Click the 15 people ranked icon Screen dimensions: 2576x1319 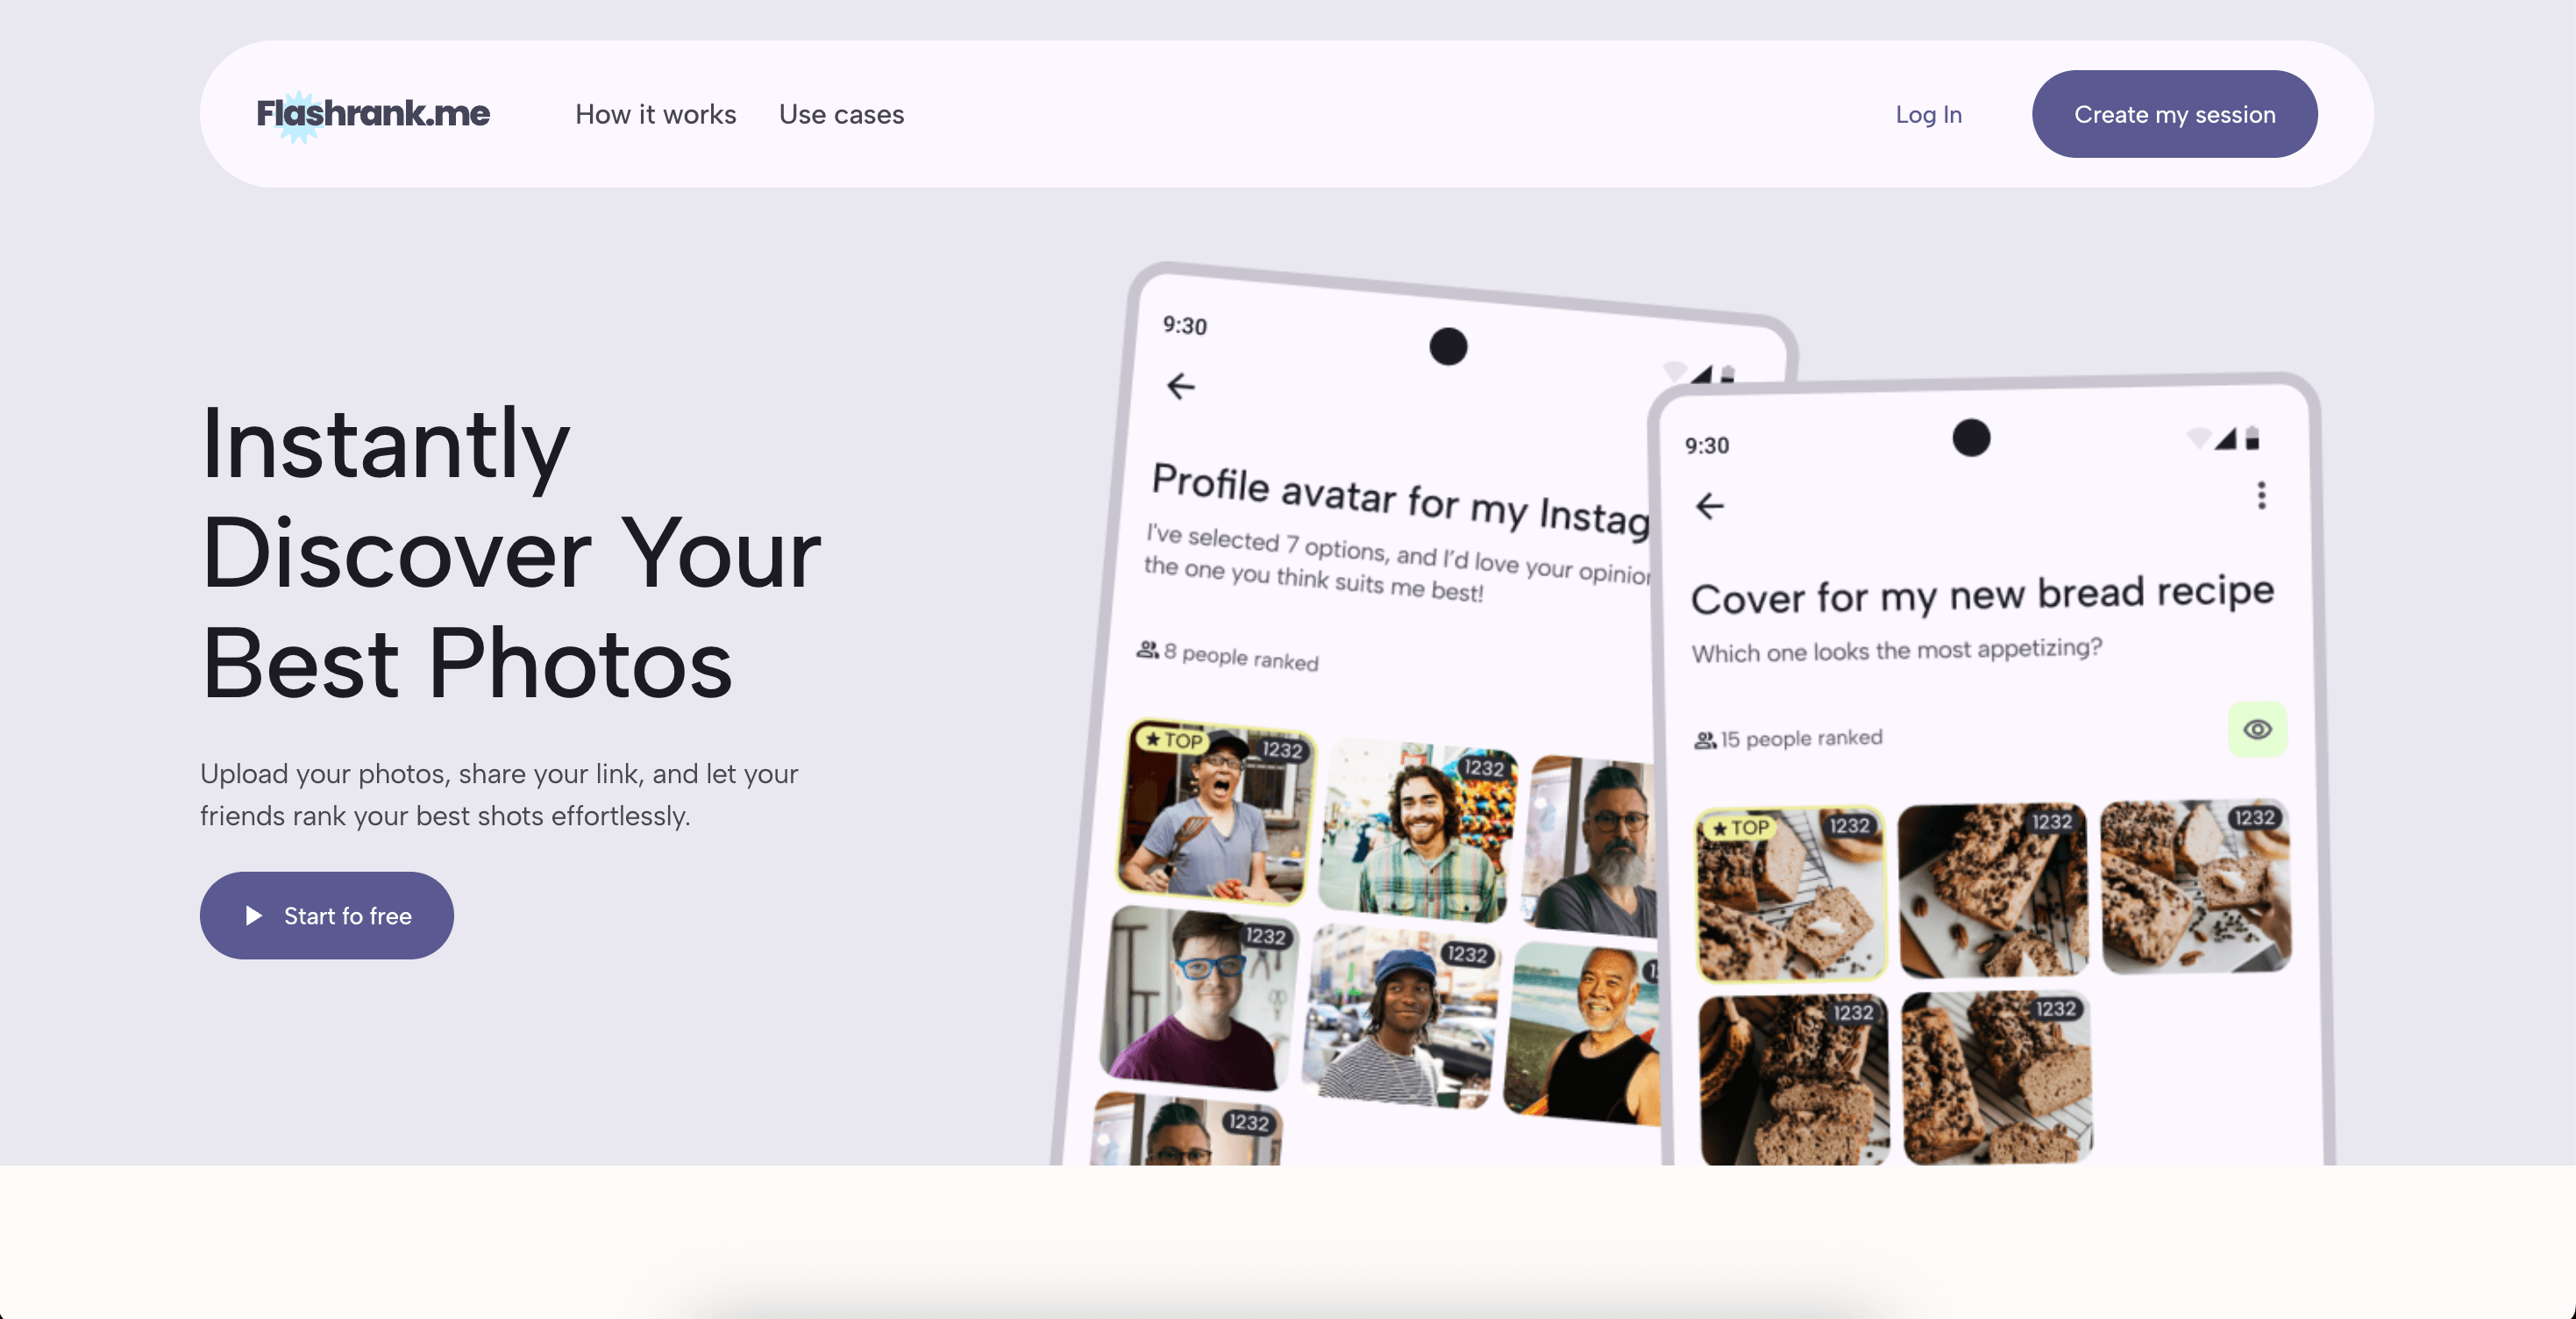1704,740
